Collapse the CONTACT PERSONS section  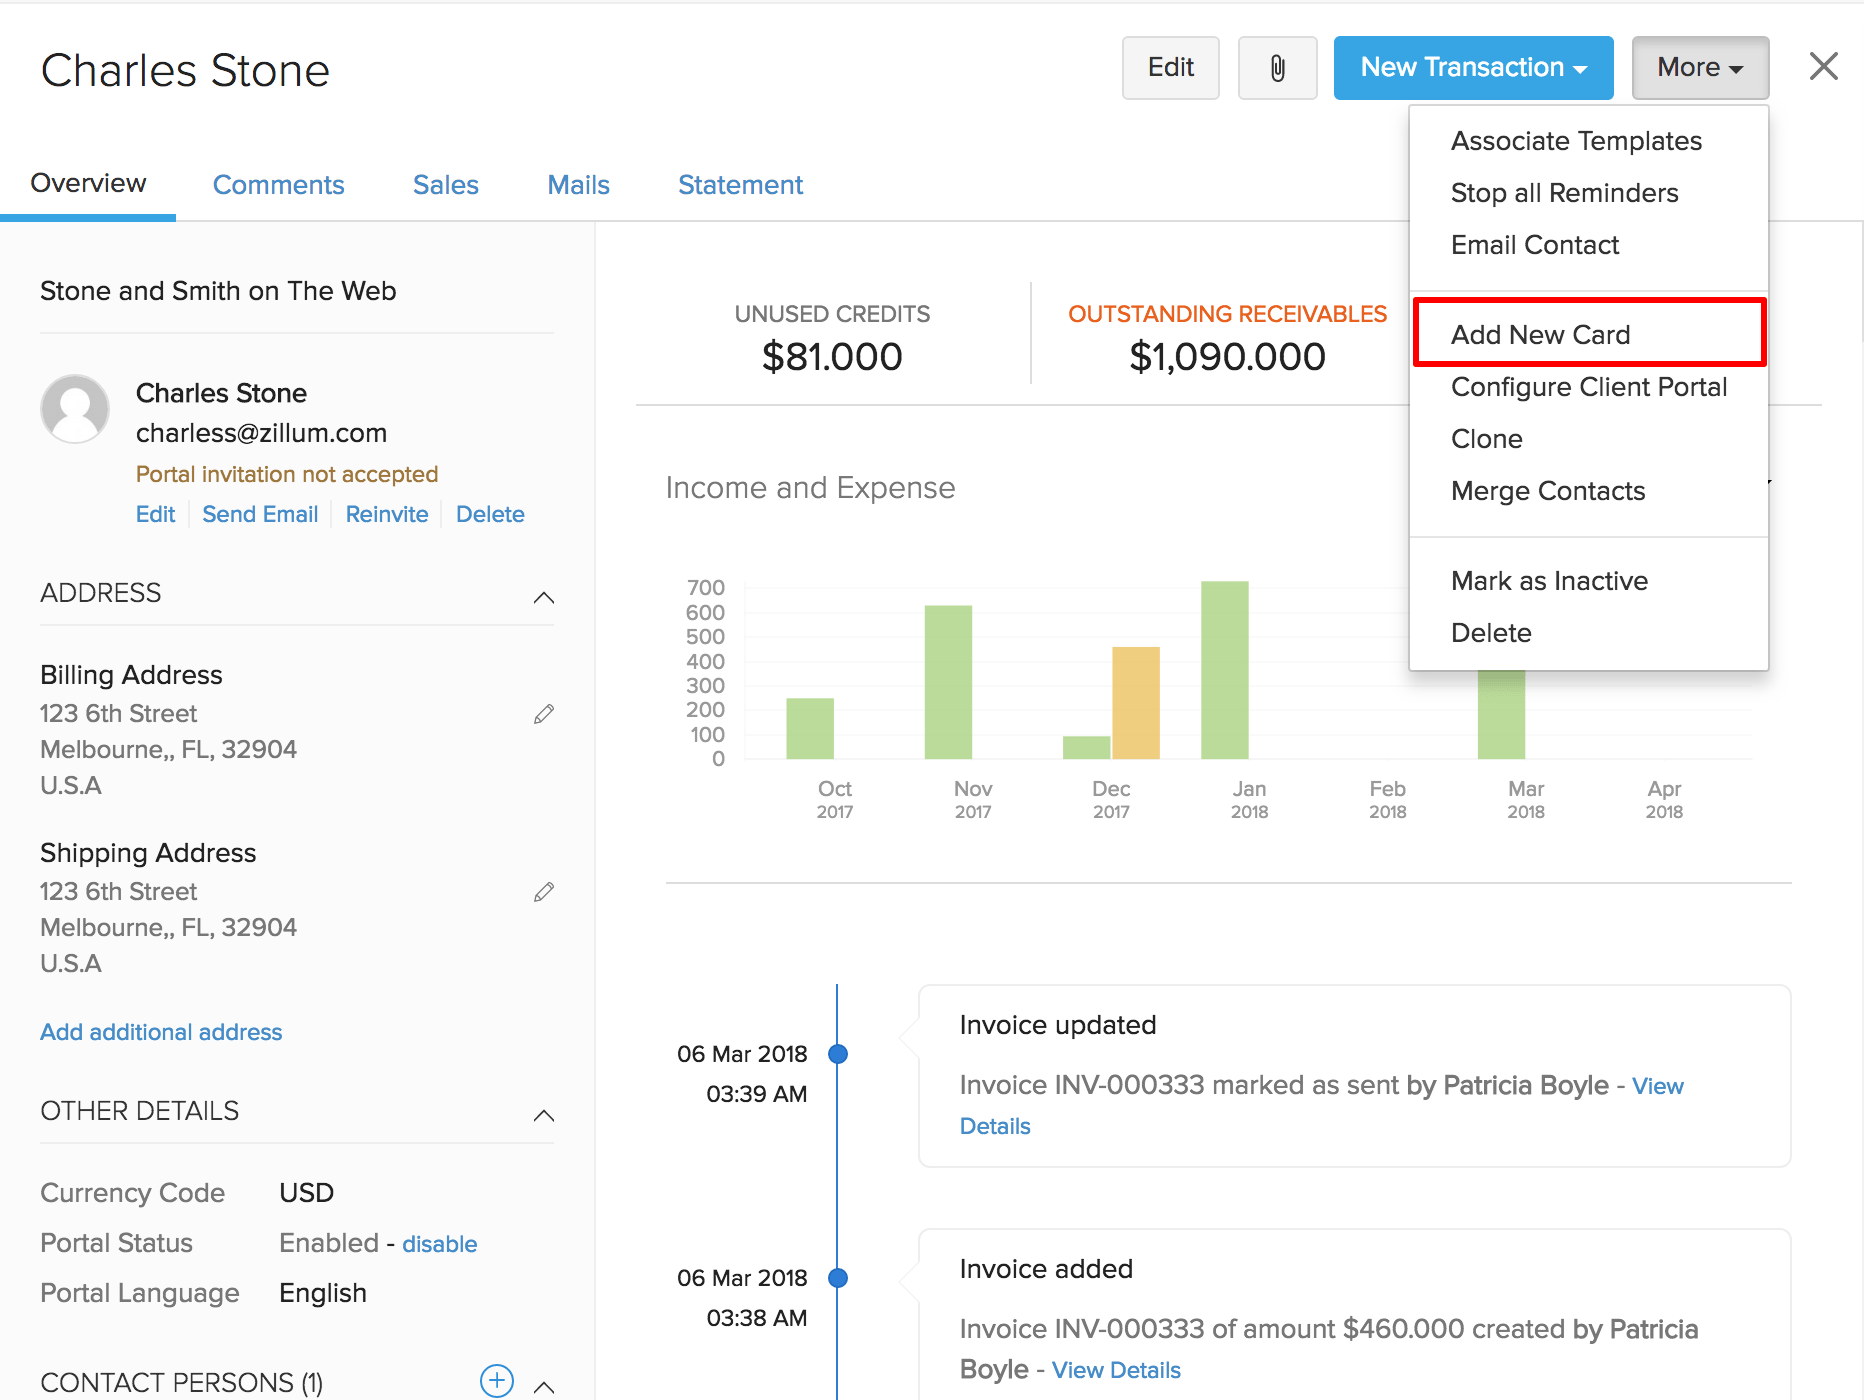click(544, 1386)
